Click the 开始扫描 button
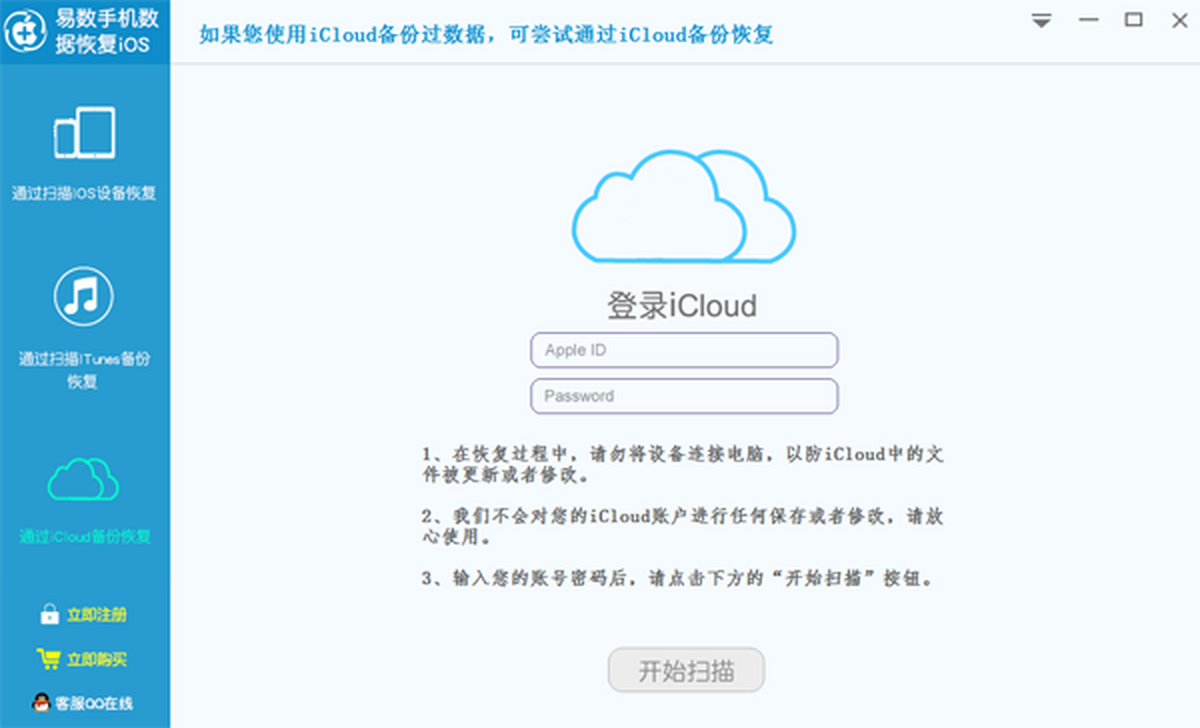 point(686,670)
